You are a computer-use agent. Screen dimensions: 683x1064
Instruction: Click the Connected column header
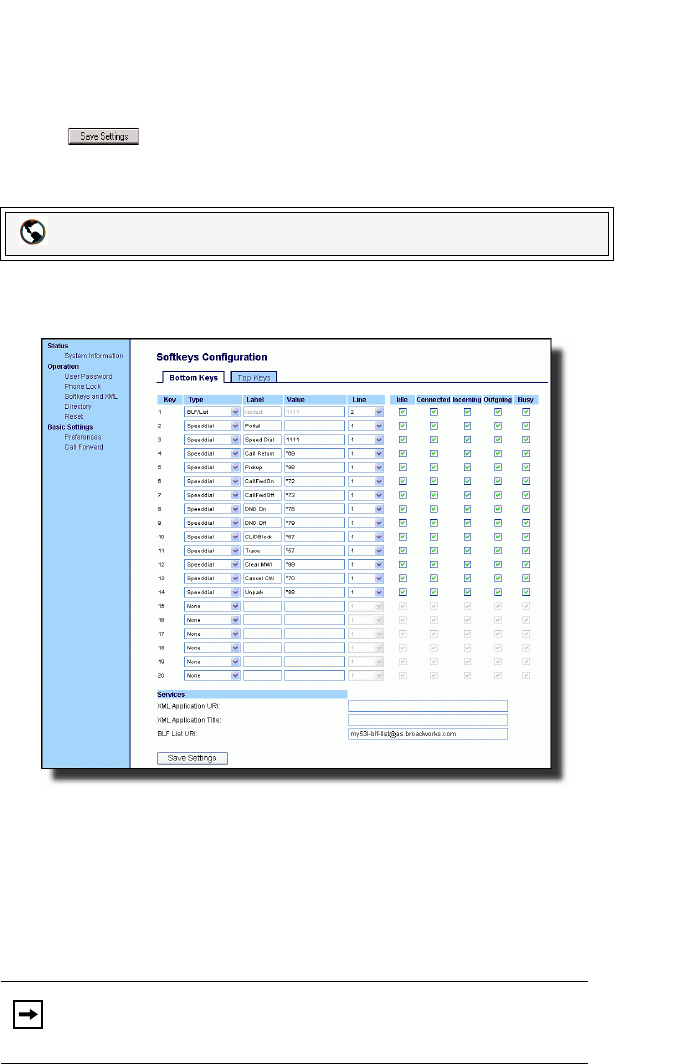433,400
